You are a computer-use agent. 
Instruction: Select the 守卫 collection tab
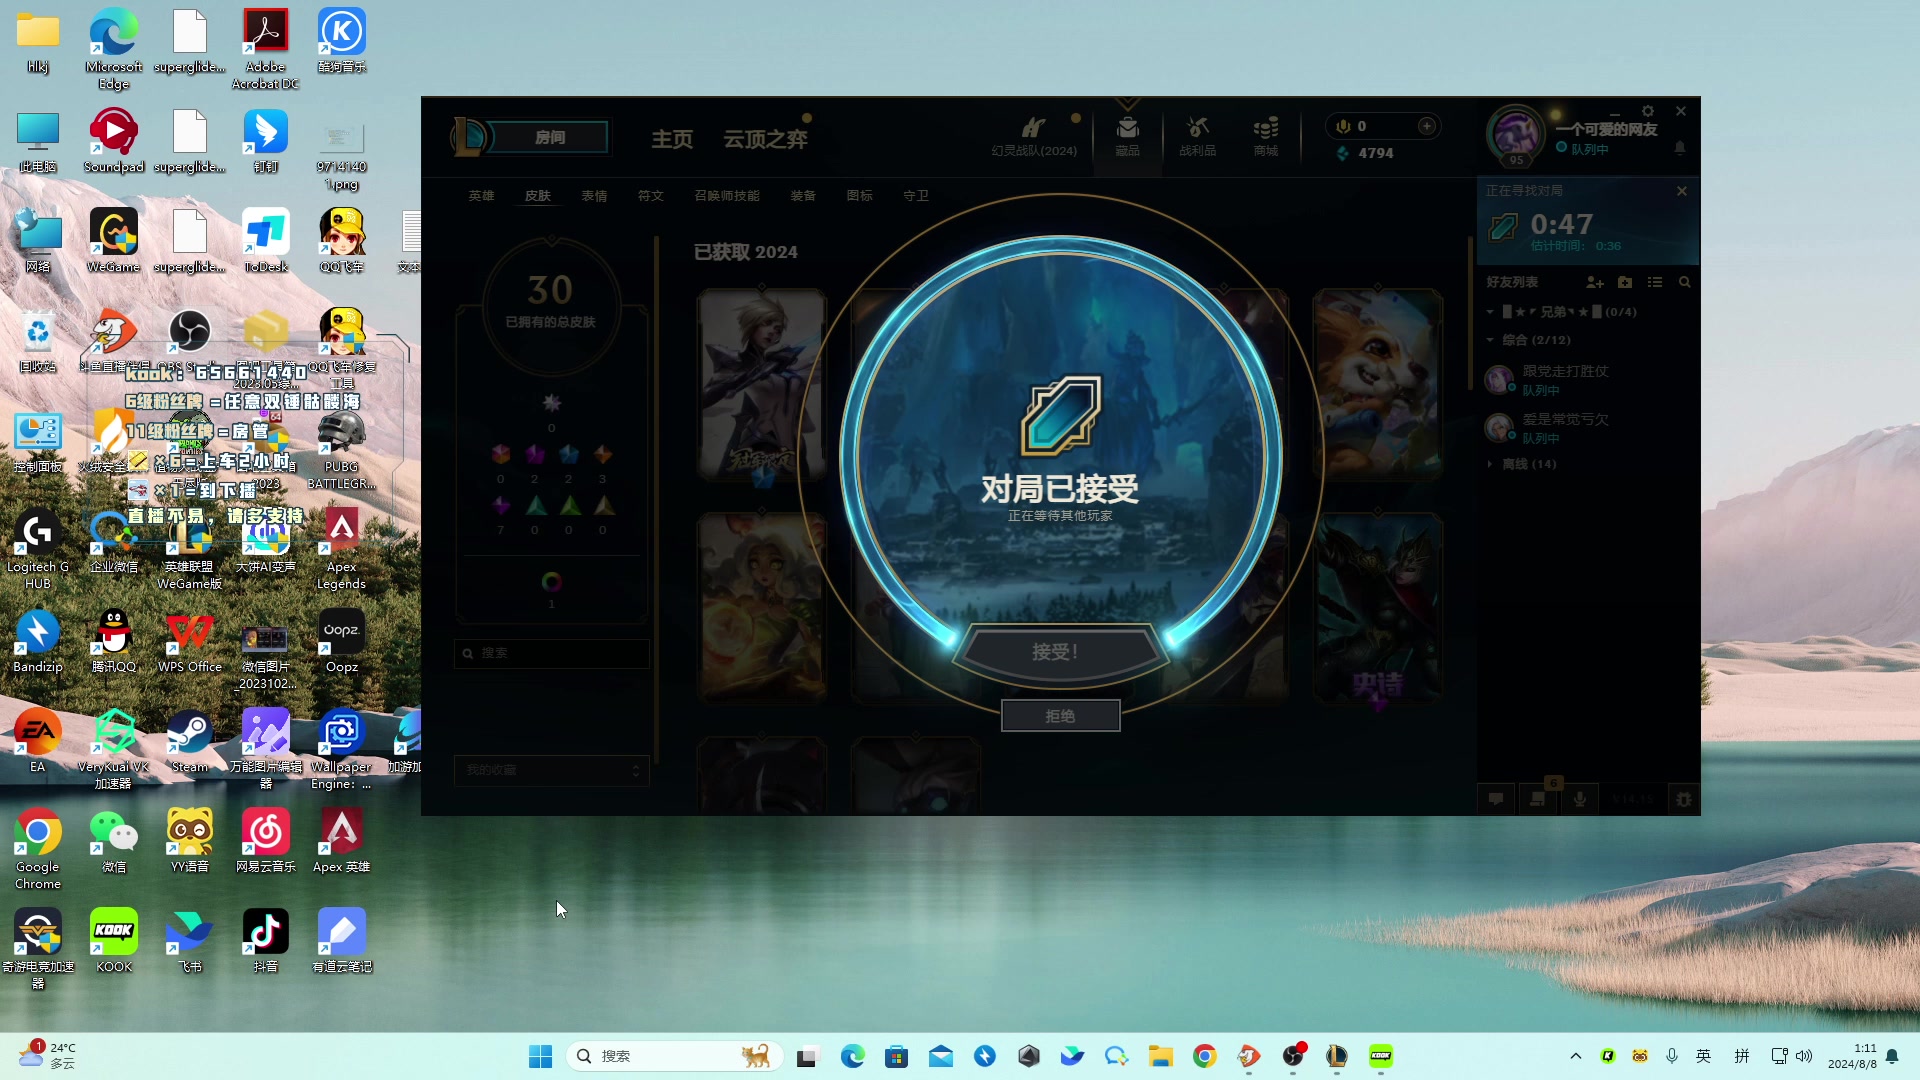(916, 196)
